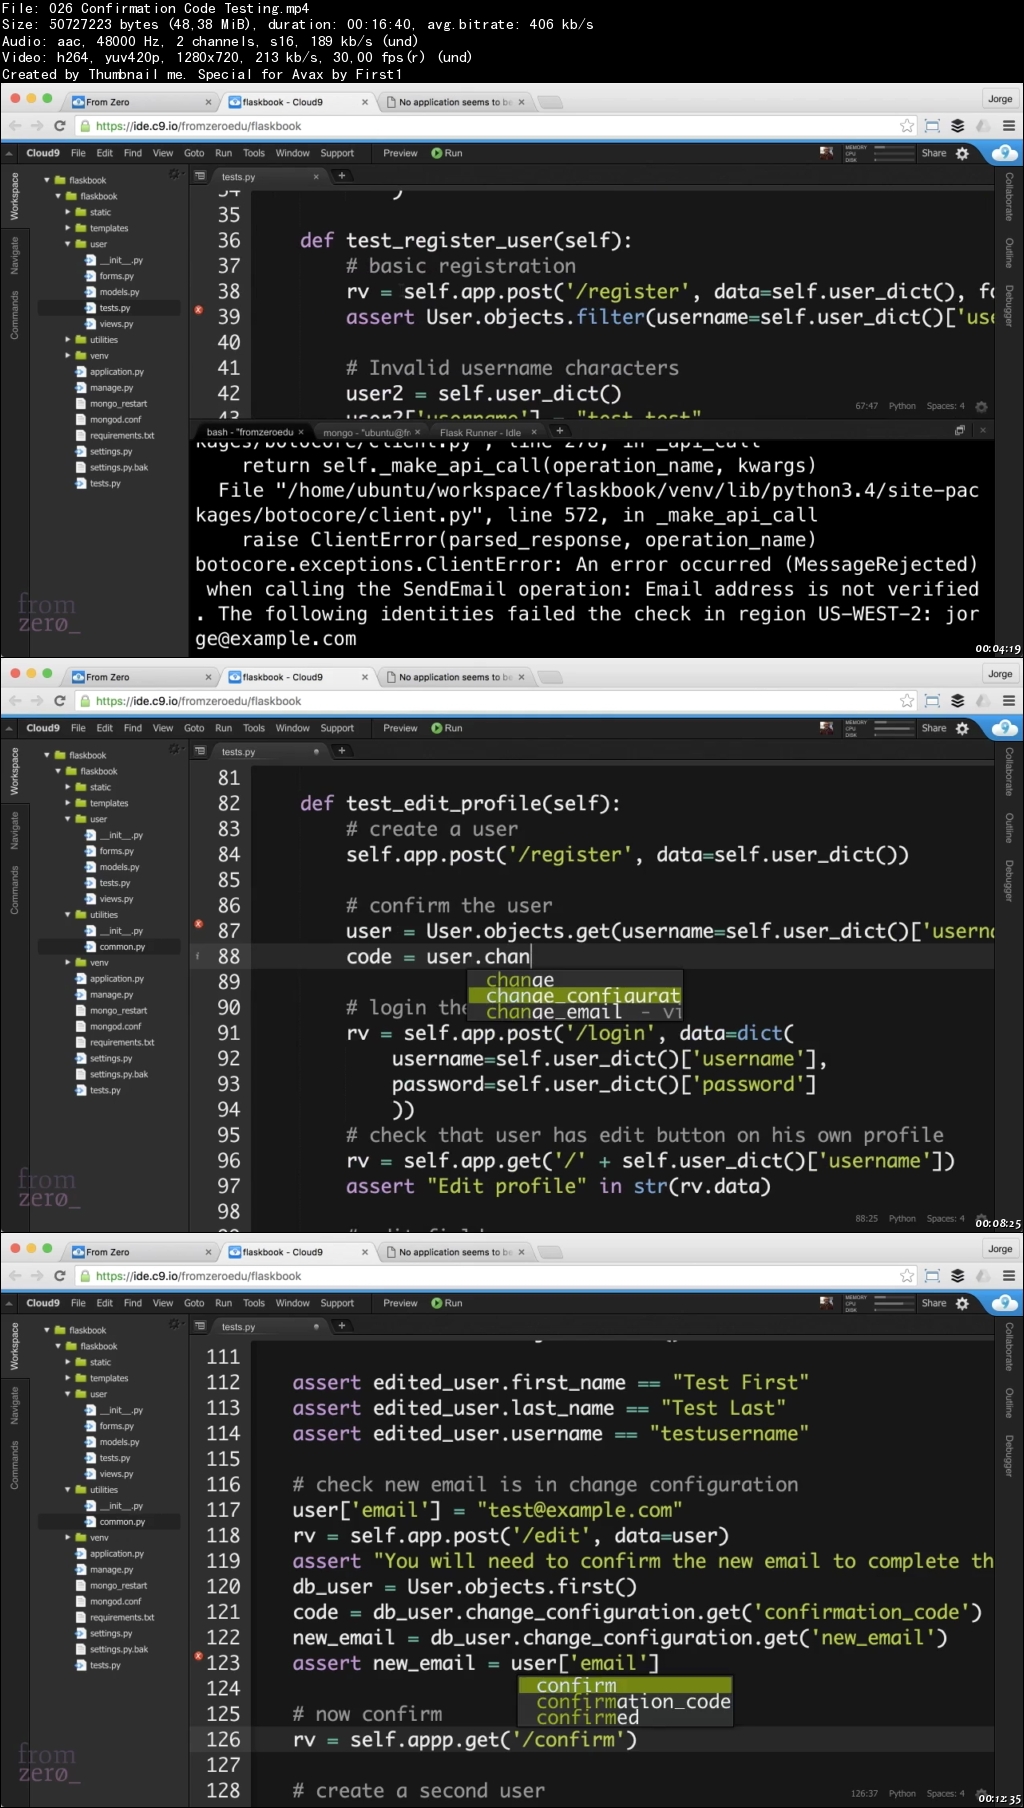Click the info marker beside line 88
1024x1808 pixels.
tap(198, 956)
